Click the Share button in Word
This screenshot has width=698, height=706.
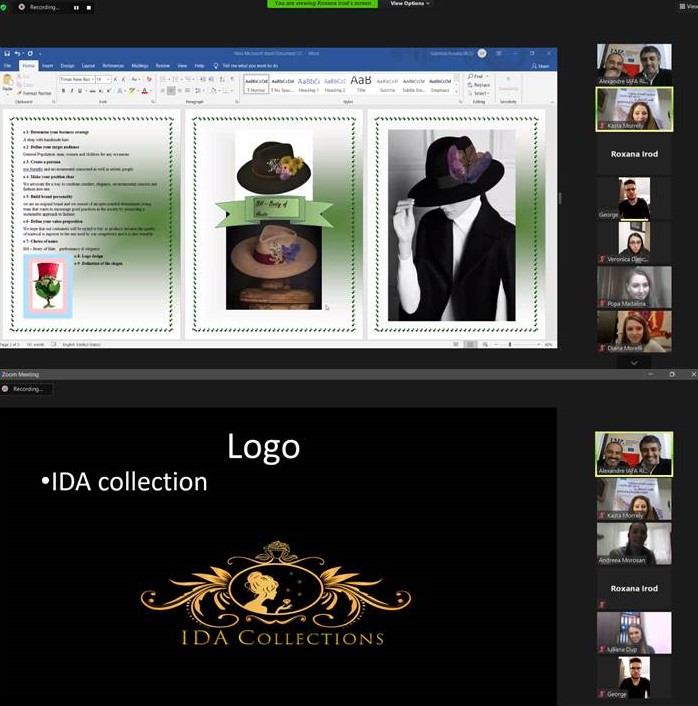pos(540,66)
